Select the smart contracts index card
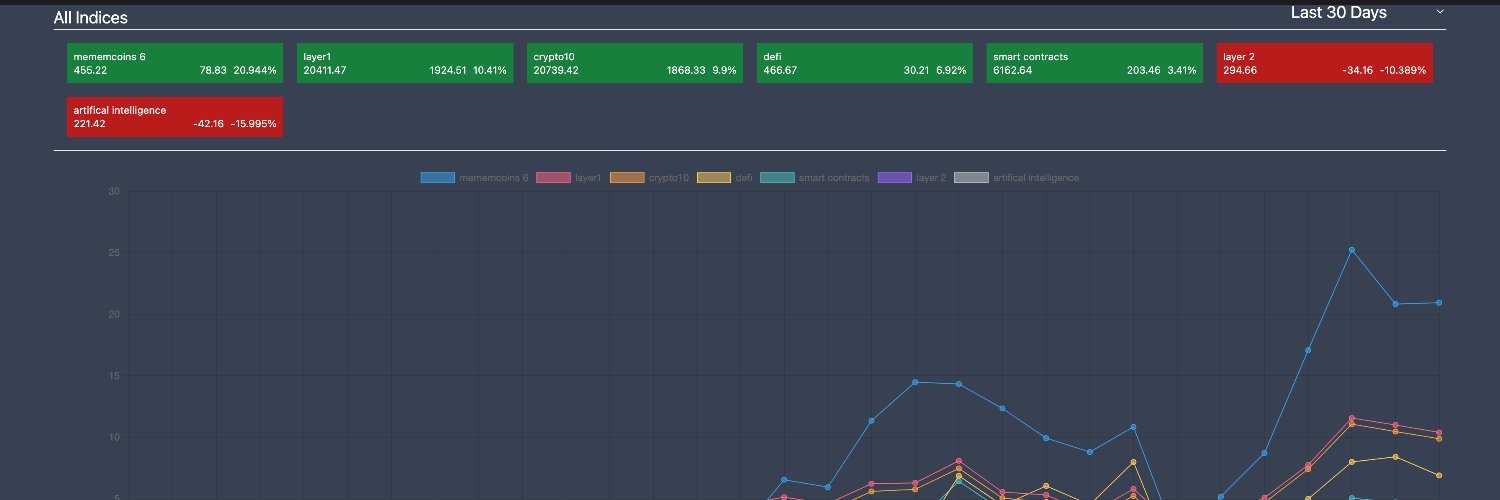This screenshot has height=500, width=1500. click(x=1095, y=63)
